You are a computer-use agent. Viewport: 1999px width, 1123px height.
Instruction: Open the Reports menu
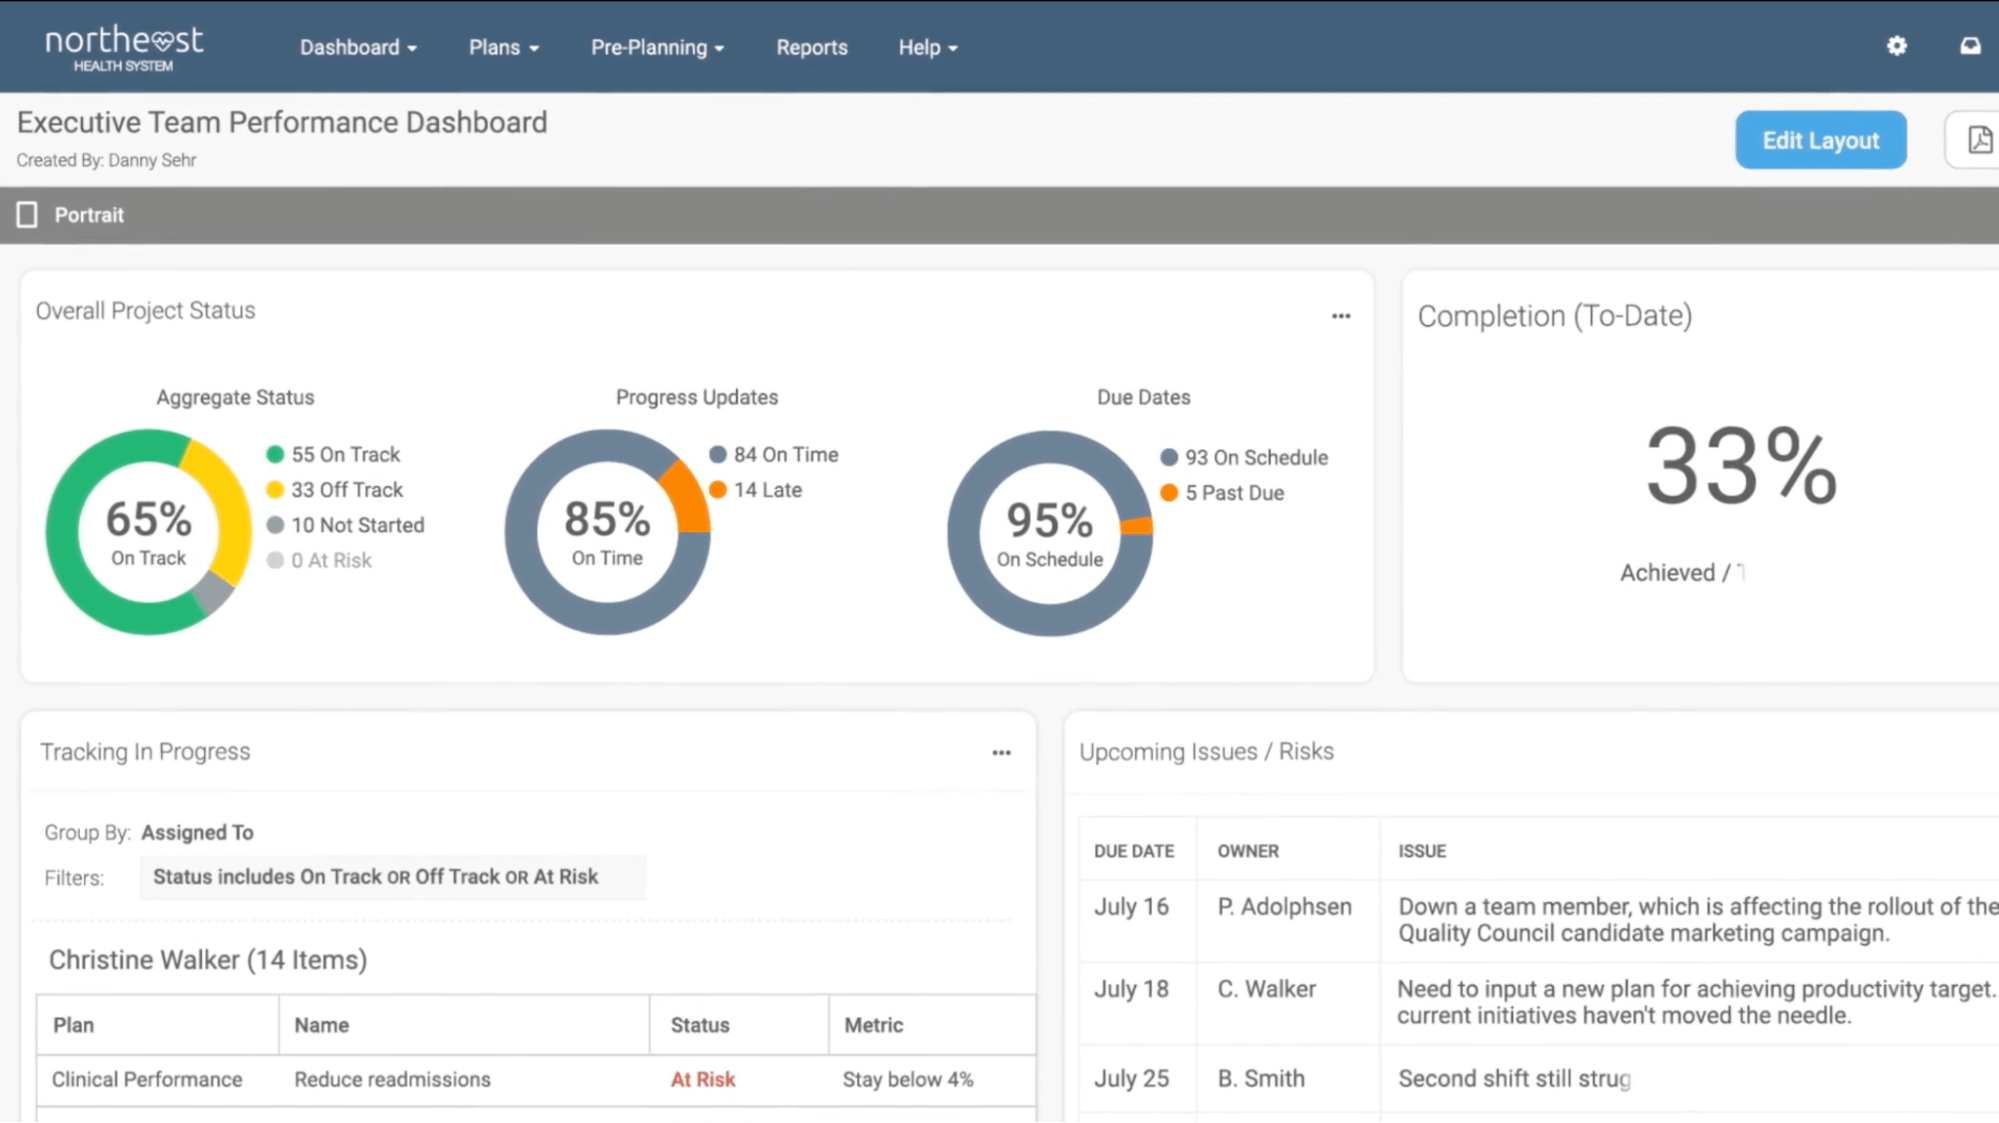pos(811,47)
